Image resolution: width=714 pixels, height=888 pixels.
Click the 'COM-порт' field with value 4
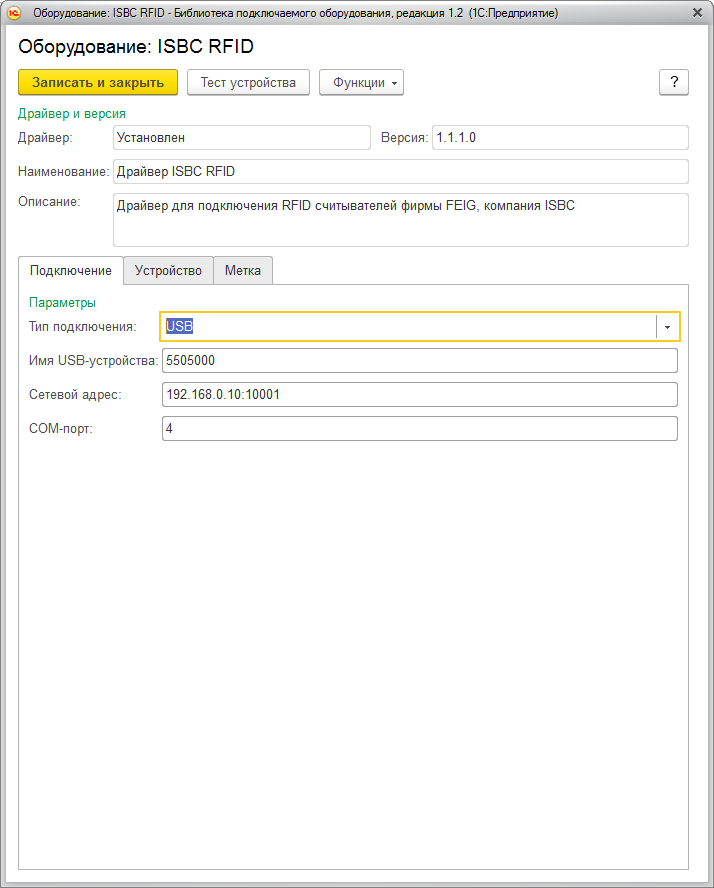pyautogui.click(x=420, y=429)
